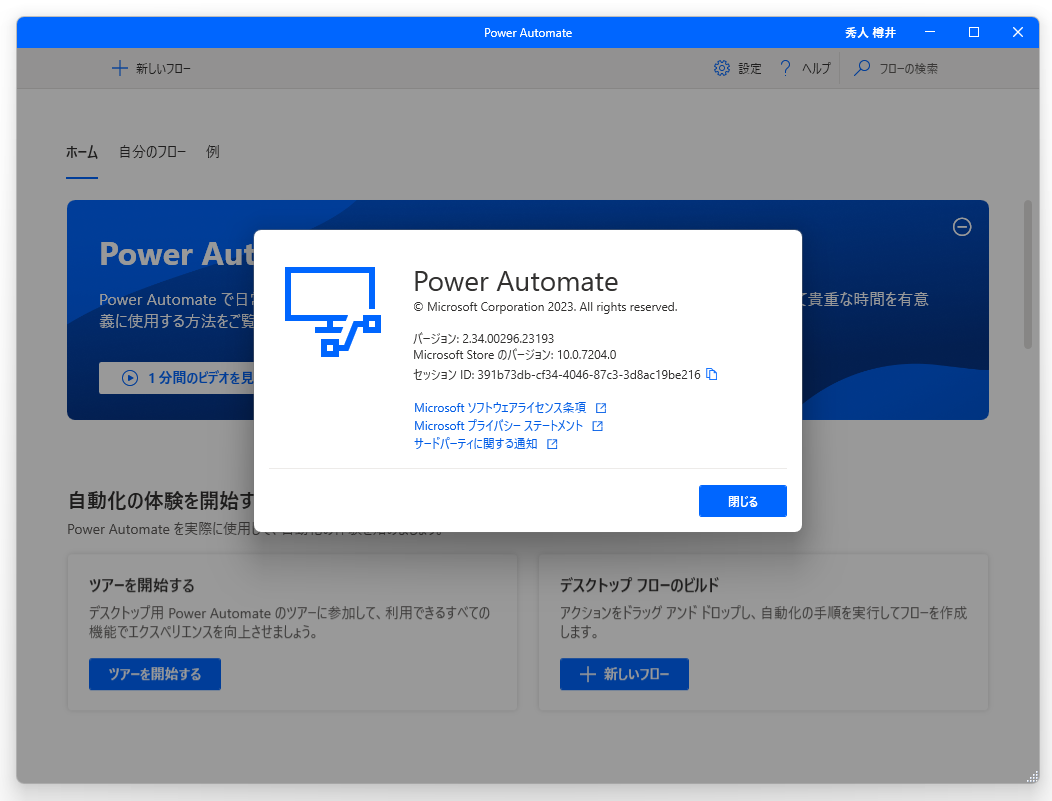Switch to the 自分のフロー tab
This screenshot has height=801, width=1052.
(152, 152)
